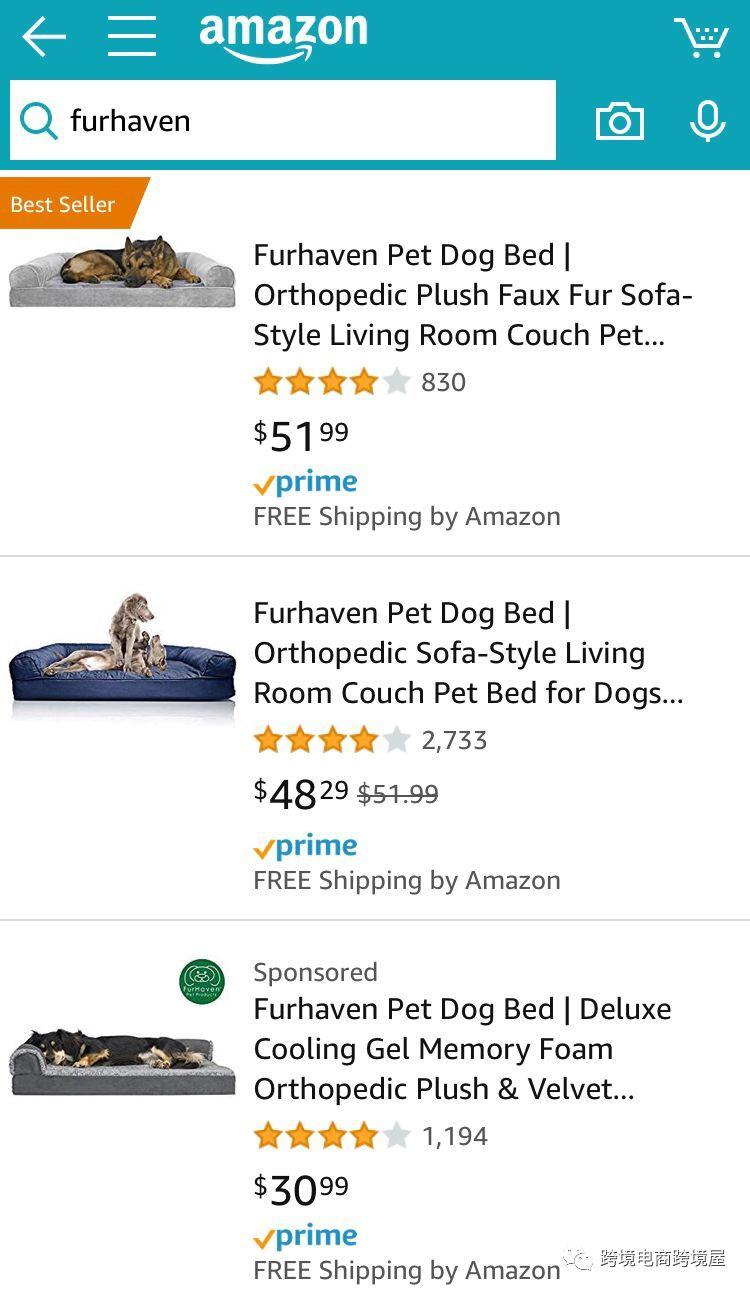Tap the FurHaven green brand logo

click(202, 981)
